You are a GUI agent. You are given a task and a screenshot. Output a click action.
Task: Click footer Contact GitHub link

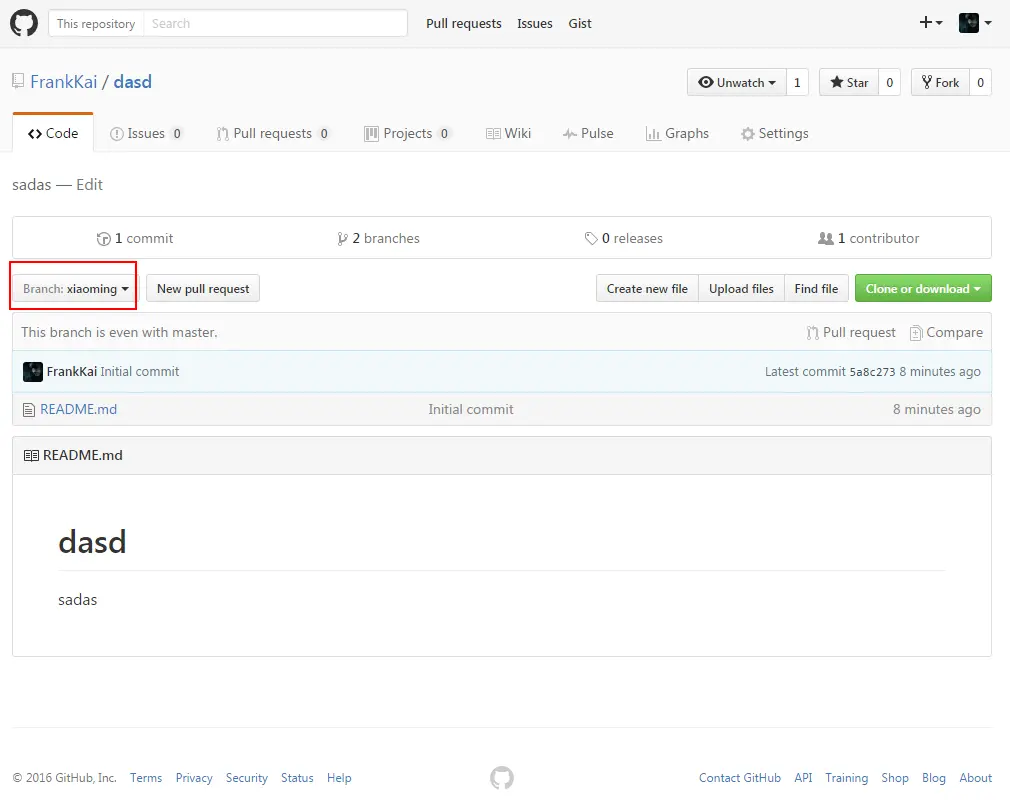[739, 778]
